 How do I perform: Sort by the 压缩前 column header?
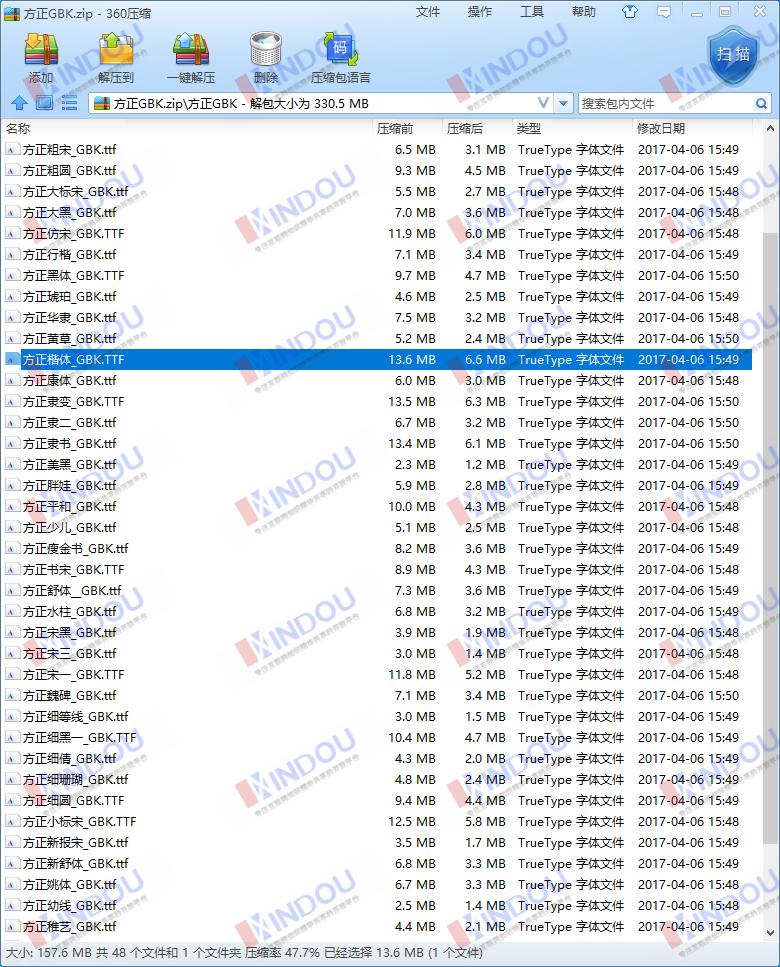click(x=395, y=128)
